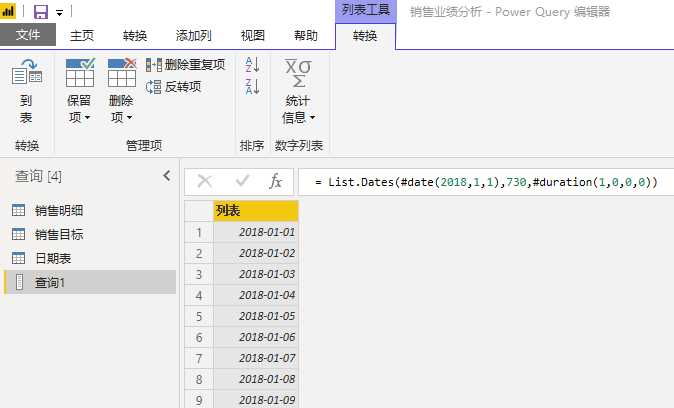The height and width of the screenshot is (408, 674).
Task: Select the cell 2018-01-04
Action: point(256,295)
